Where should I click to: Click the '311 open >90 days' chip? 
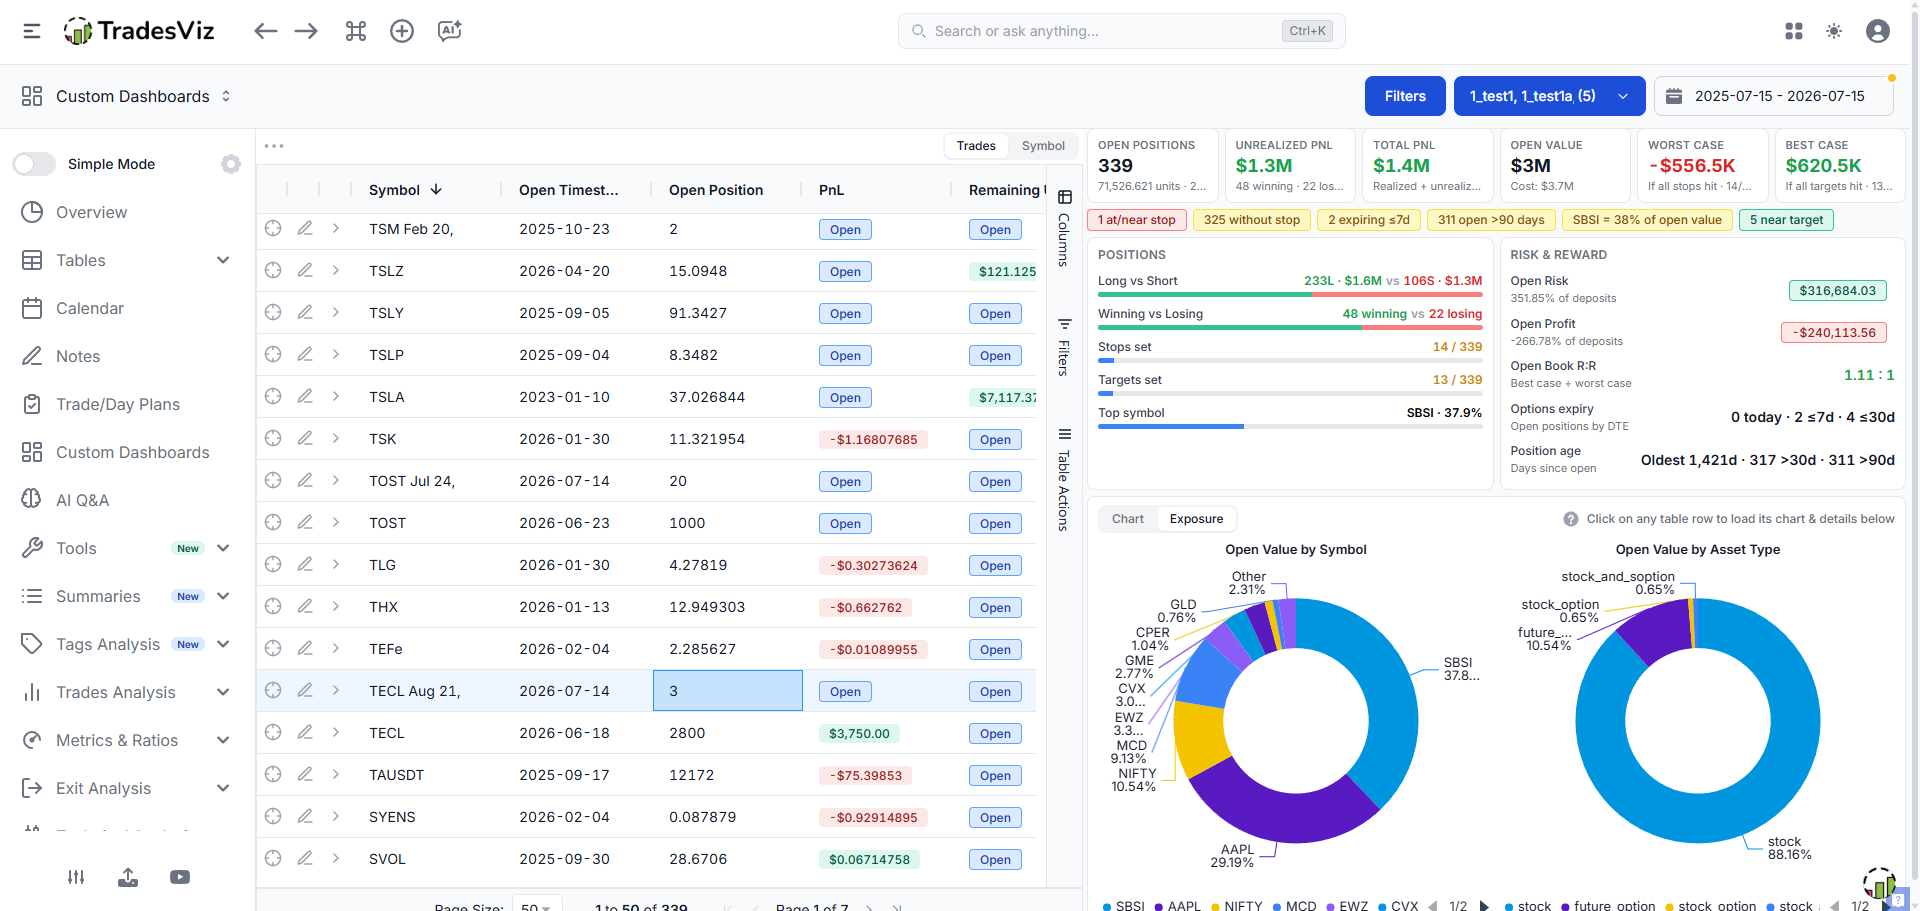click(1491, 220)
